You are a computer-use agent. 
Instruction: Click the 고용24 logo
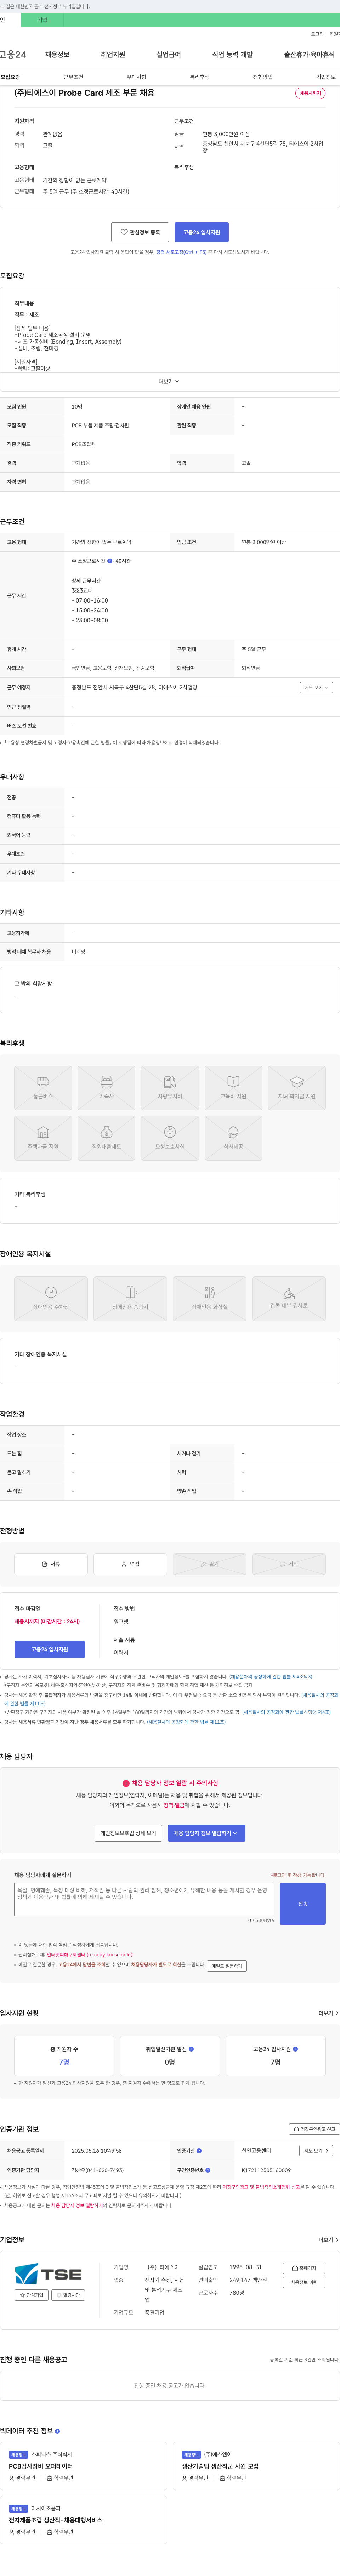(13, 55)
